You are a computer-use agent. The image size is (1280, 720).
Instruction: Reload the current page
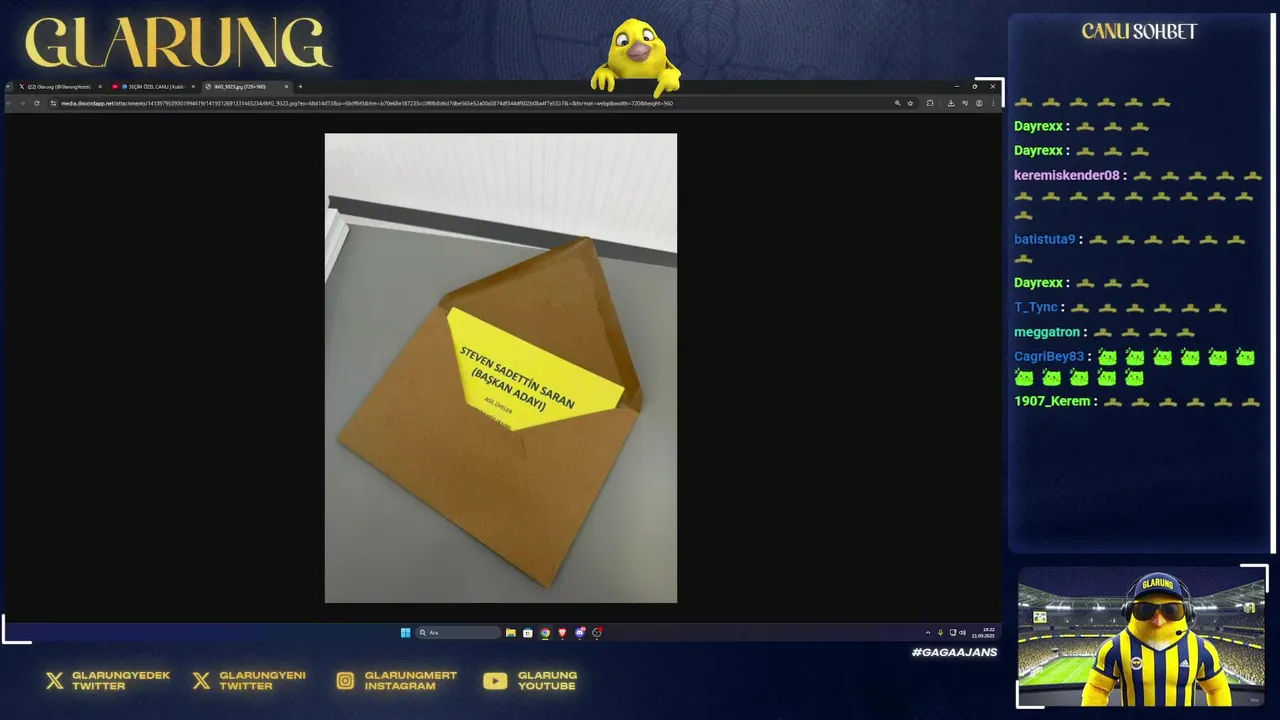point(36,103)
